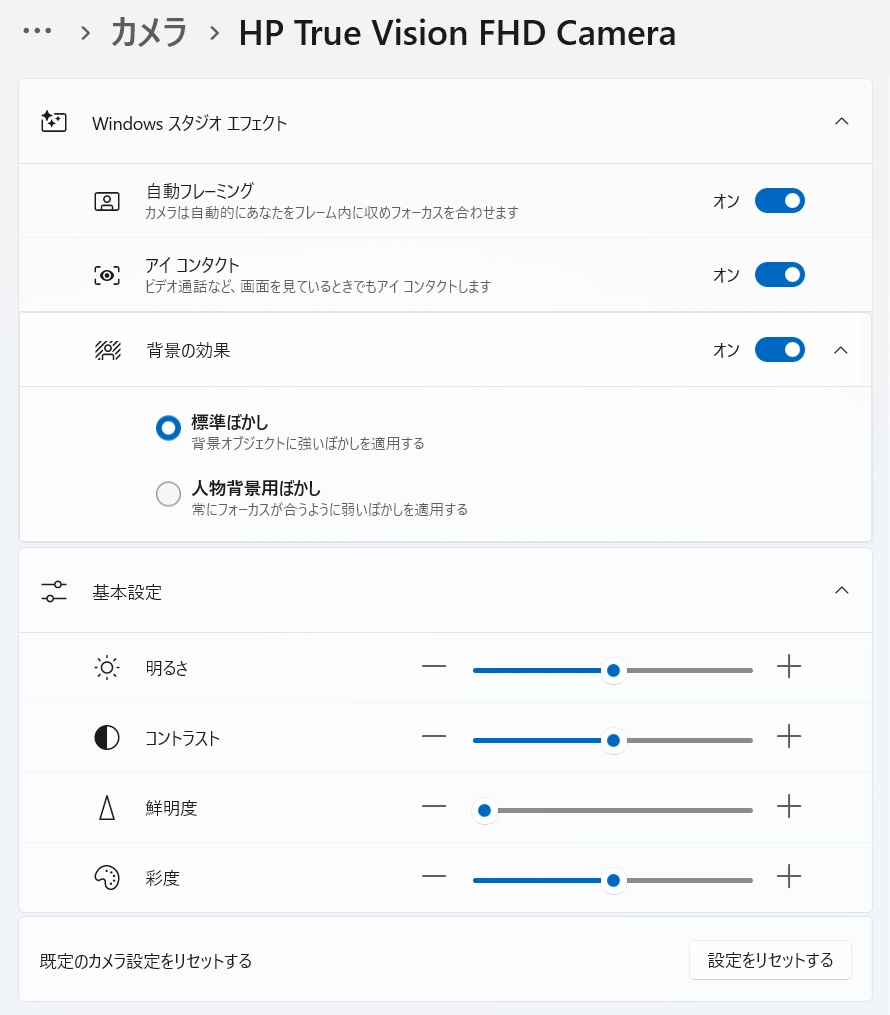The width and height of the screenshot is (890, 1015).
Task: Click the 鮮明度 slider handle
Action: [485, 810]
